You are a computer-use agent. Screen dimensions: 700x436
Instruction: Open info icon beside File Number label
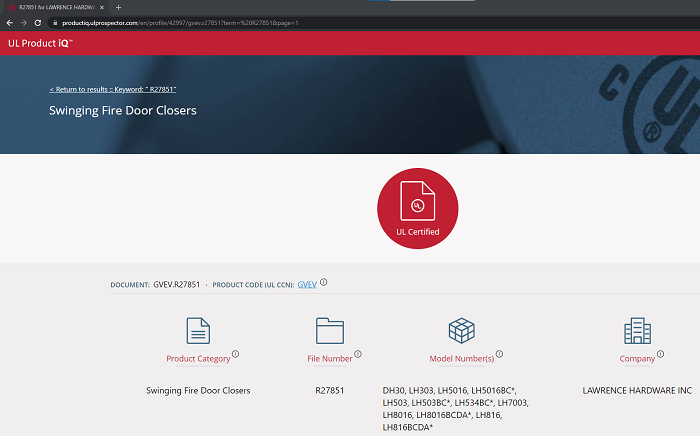[x=358, y=354]
